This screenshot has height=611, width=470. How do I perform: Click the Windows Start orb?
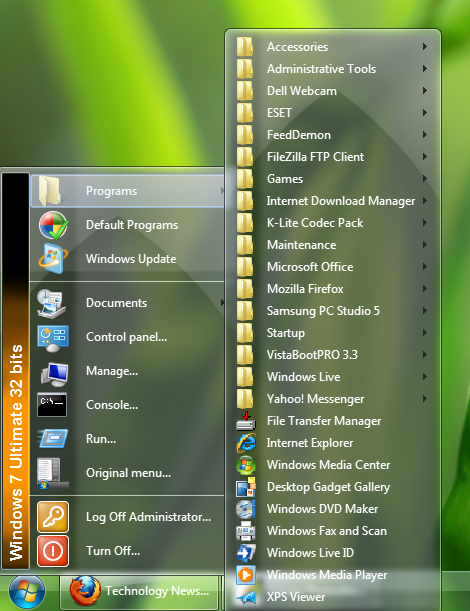coord(27,592)
